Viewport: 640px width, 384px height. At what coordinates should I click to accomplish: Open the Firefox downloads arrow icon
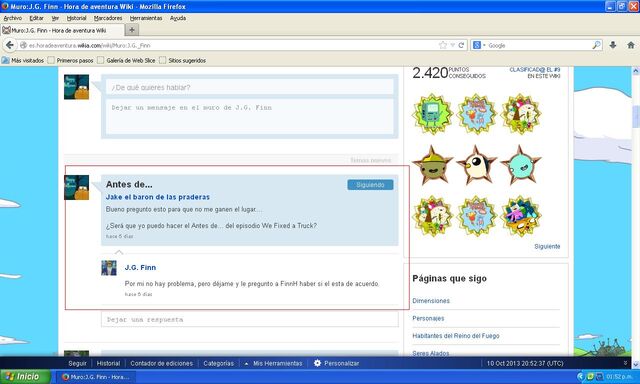coord(613,45)
